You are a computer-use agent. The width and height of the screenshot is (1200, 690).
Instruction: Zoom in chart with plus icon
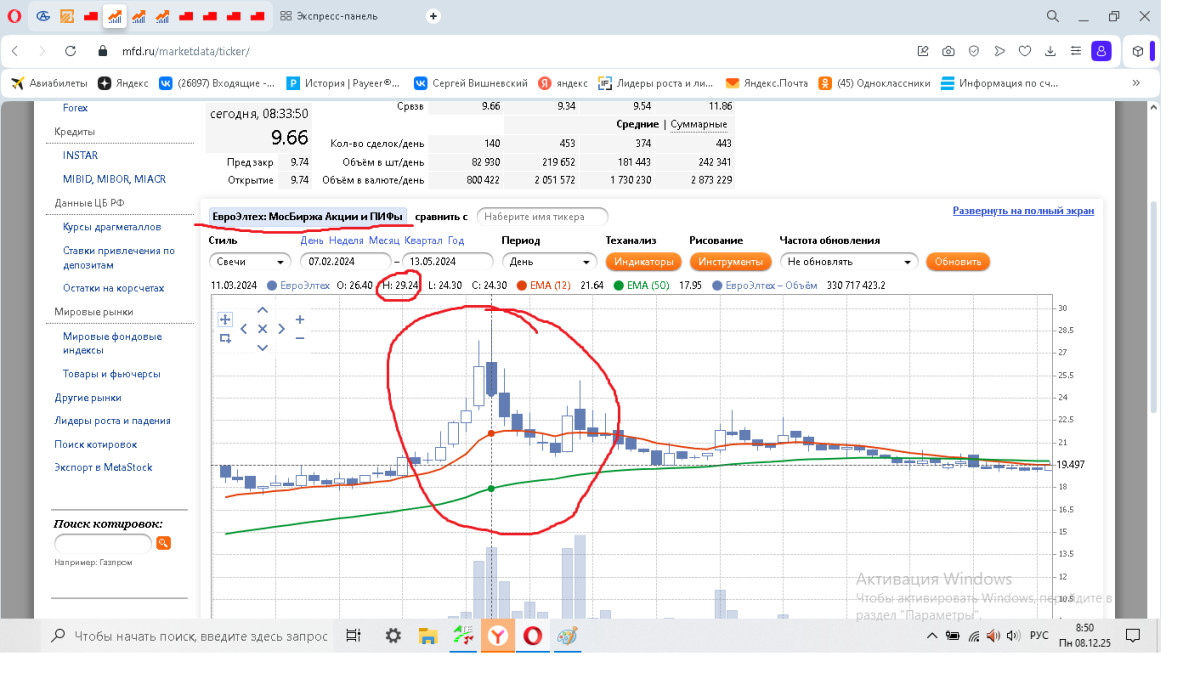[300, 320]
